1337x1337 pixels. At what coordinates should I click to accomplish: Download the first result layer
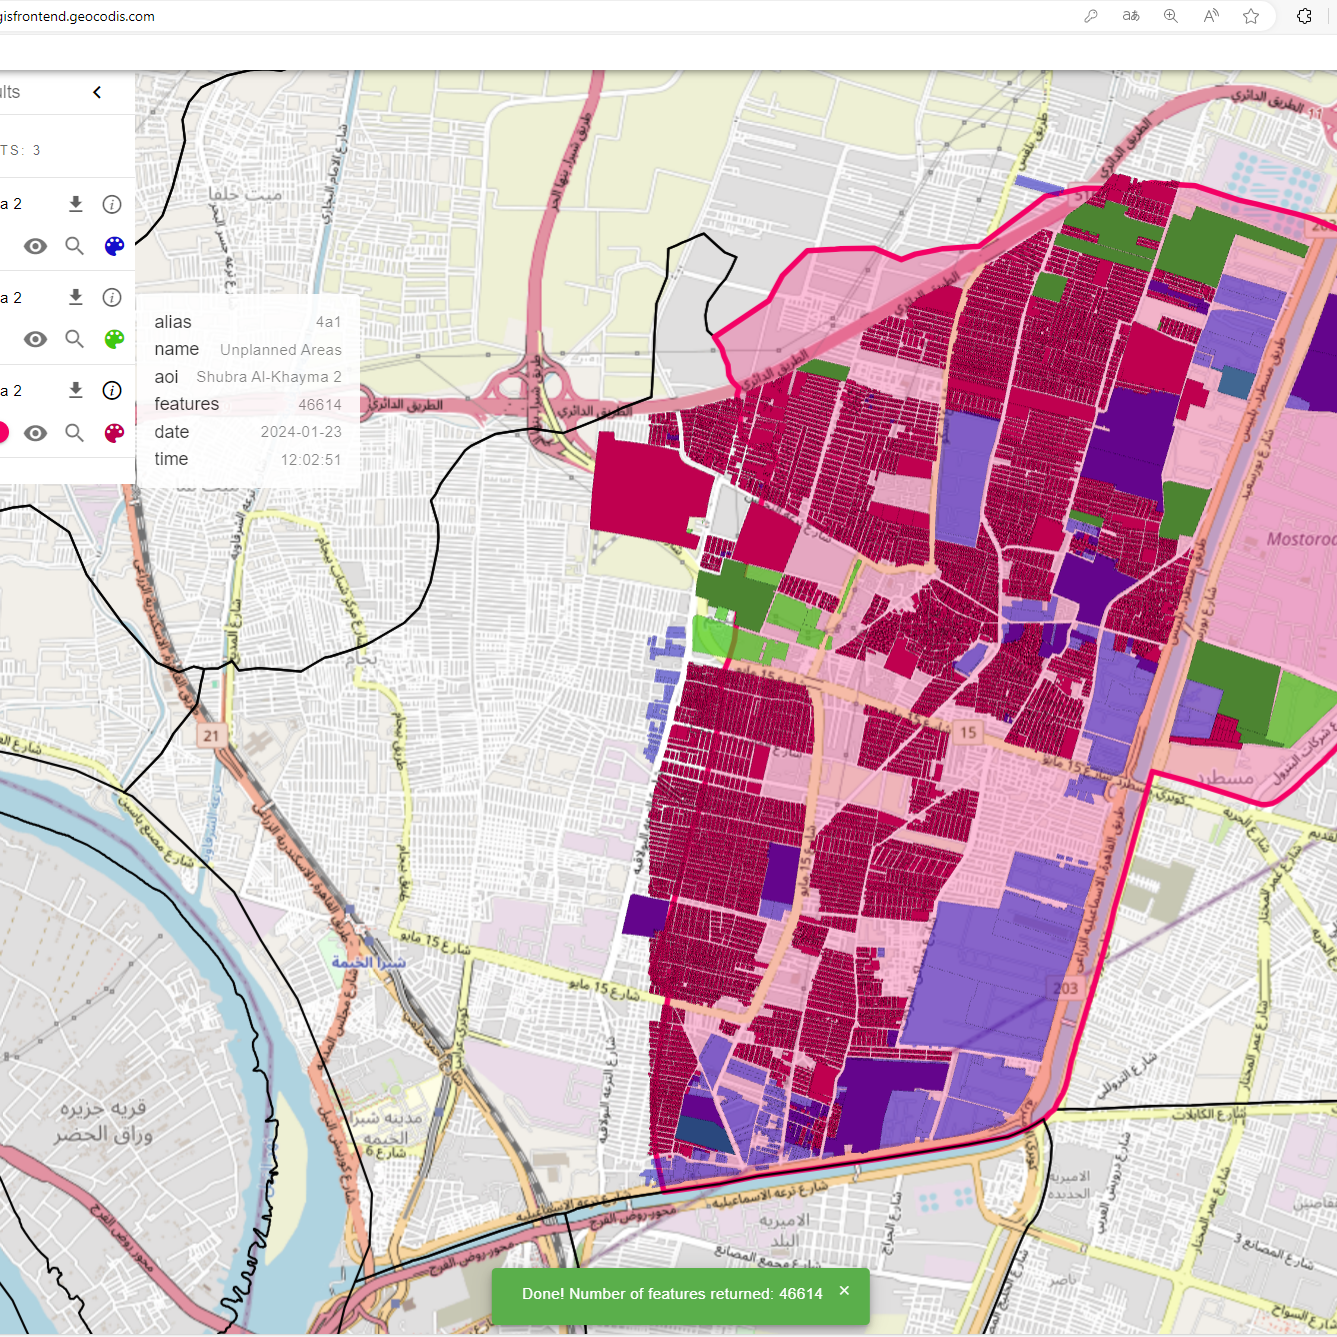pos(75,204)
